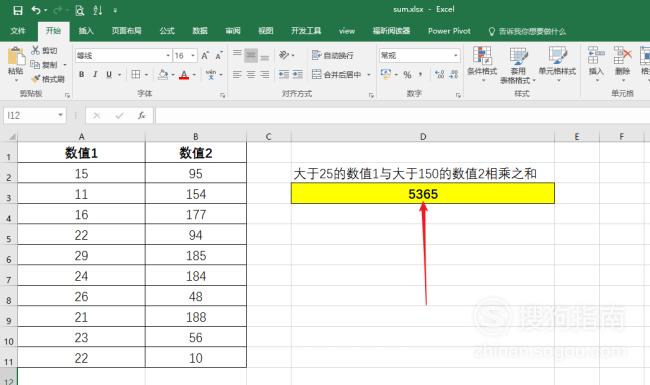Open the number format dropdown
The image size is (650, 385).
coord(456,56)
